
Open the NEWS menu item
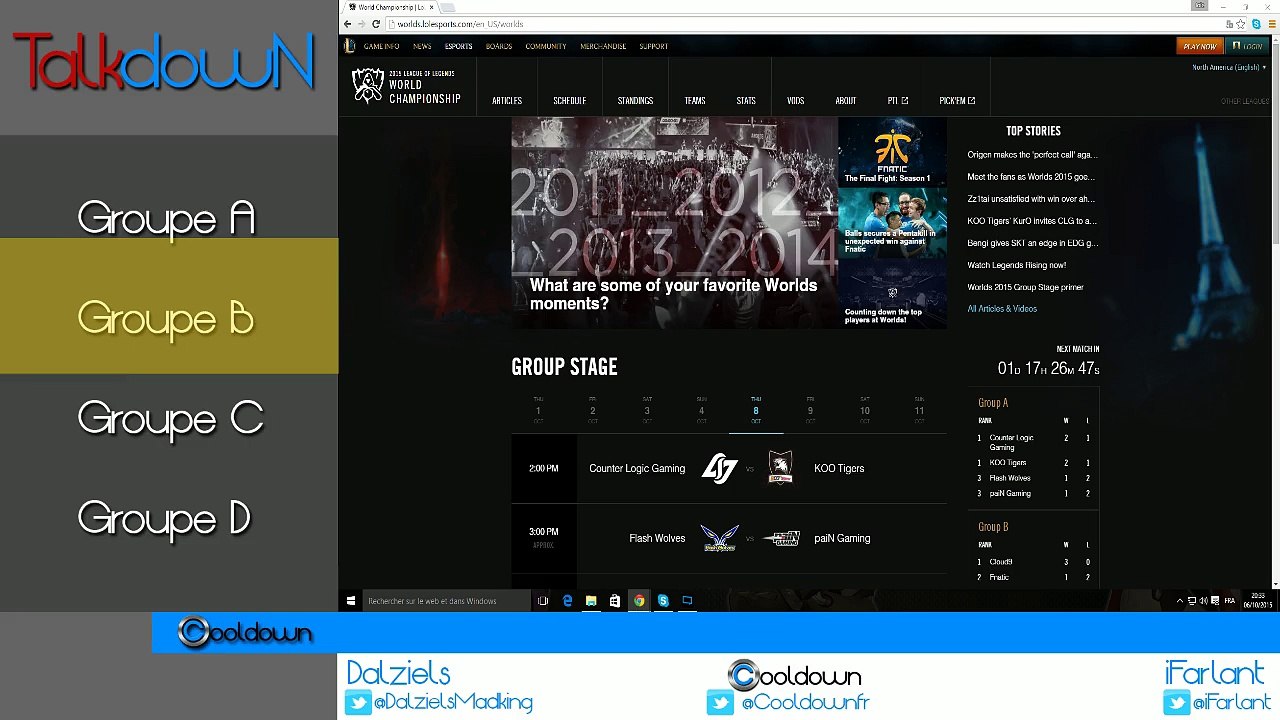tap(422, 46)
